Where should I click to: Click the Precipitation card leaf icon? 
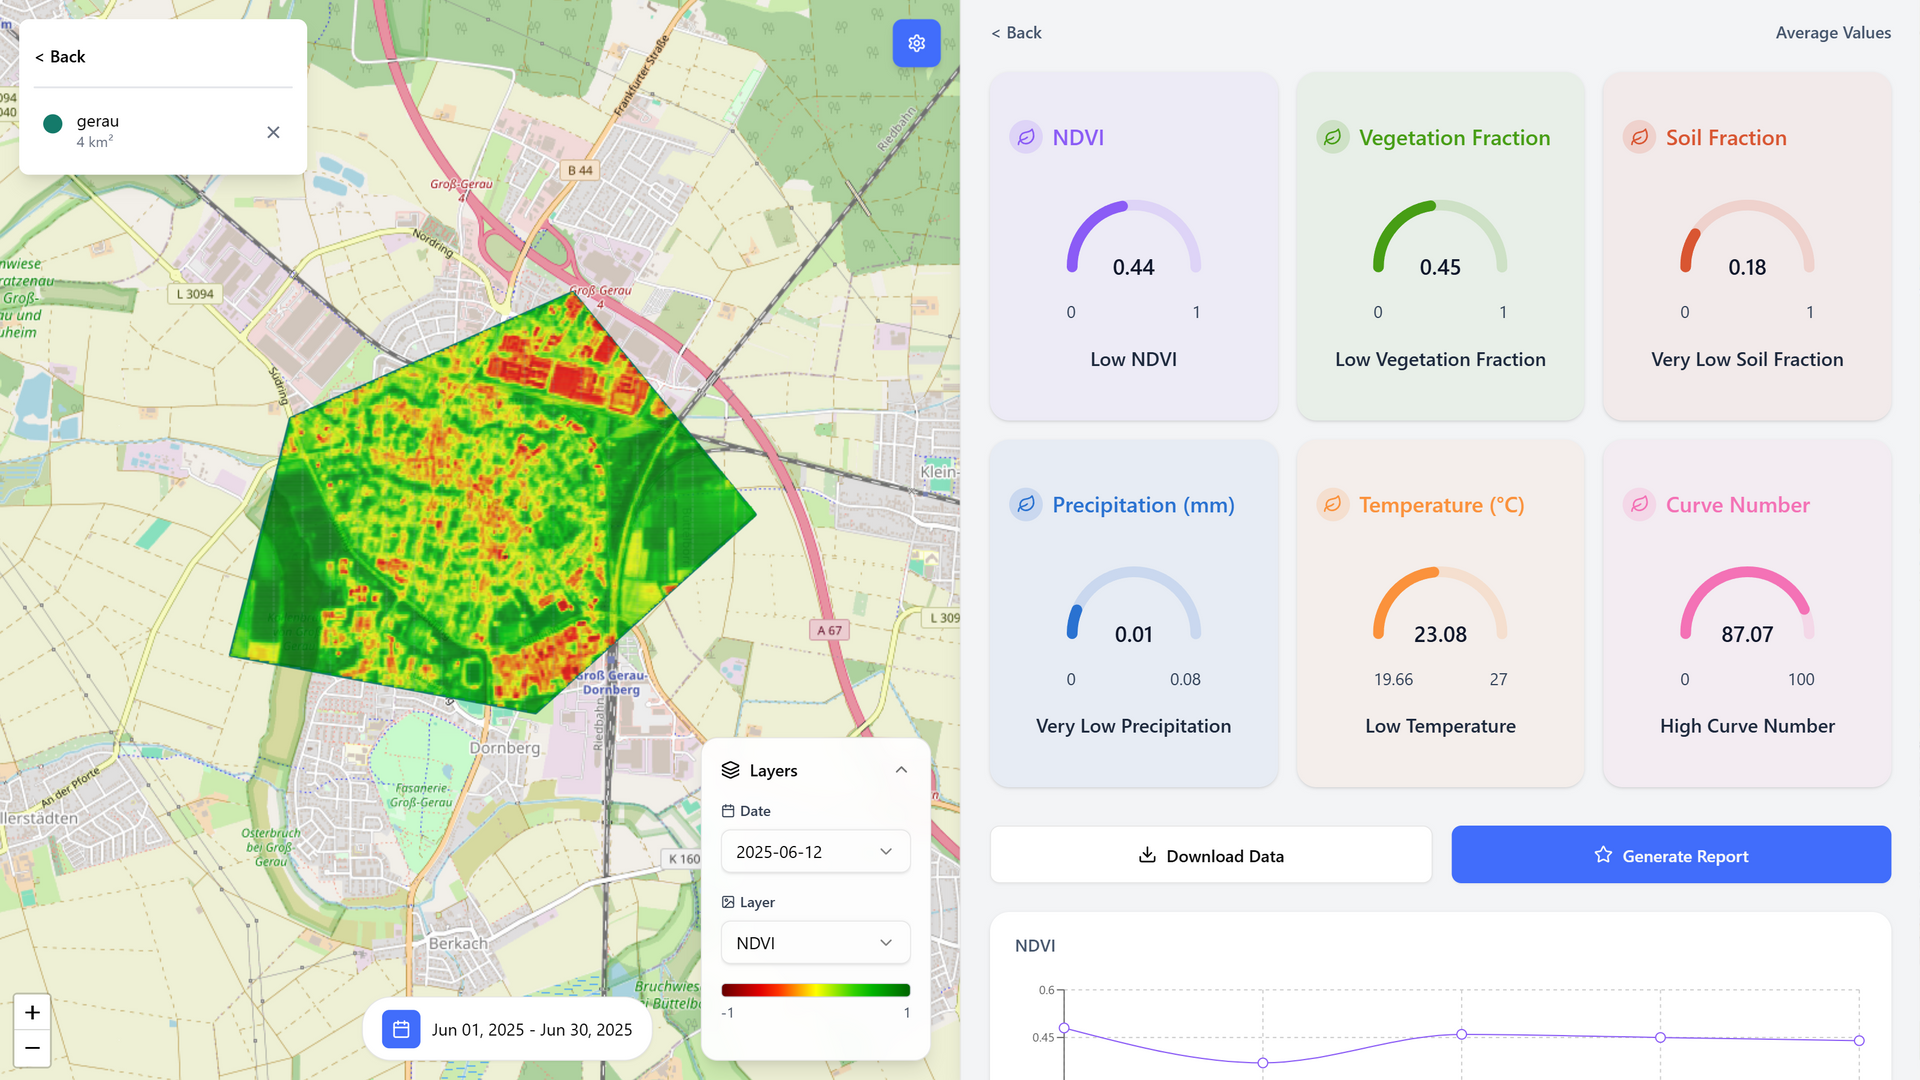1025,504
